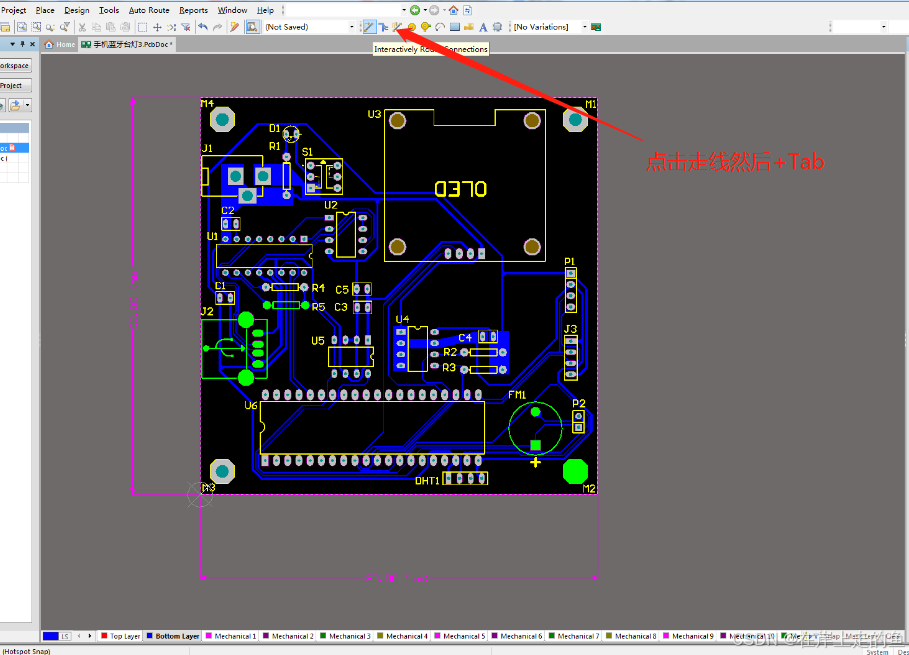
Task: Open the [No Variations] dropdown
Action: tap(584, 27)
